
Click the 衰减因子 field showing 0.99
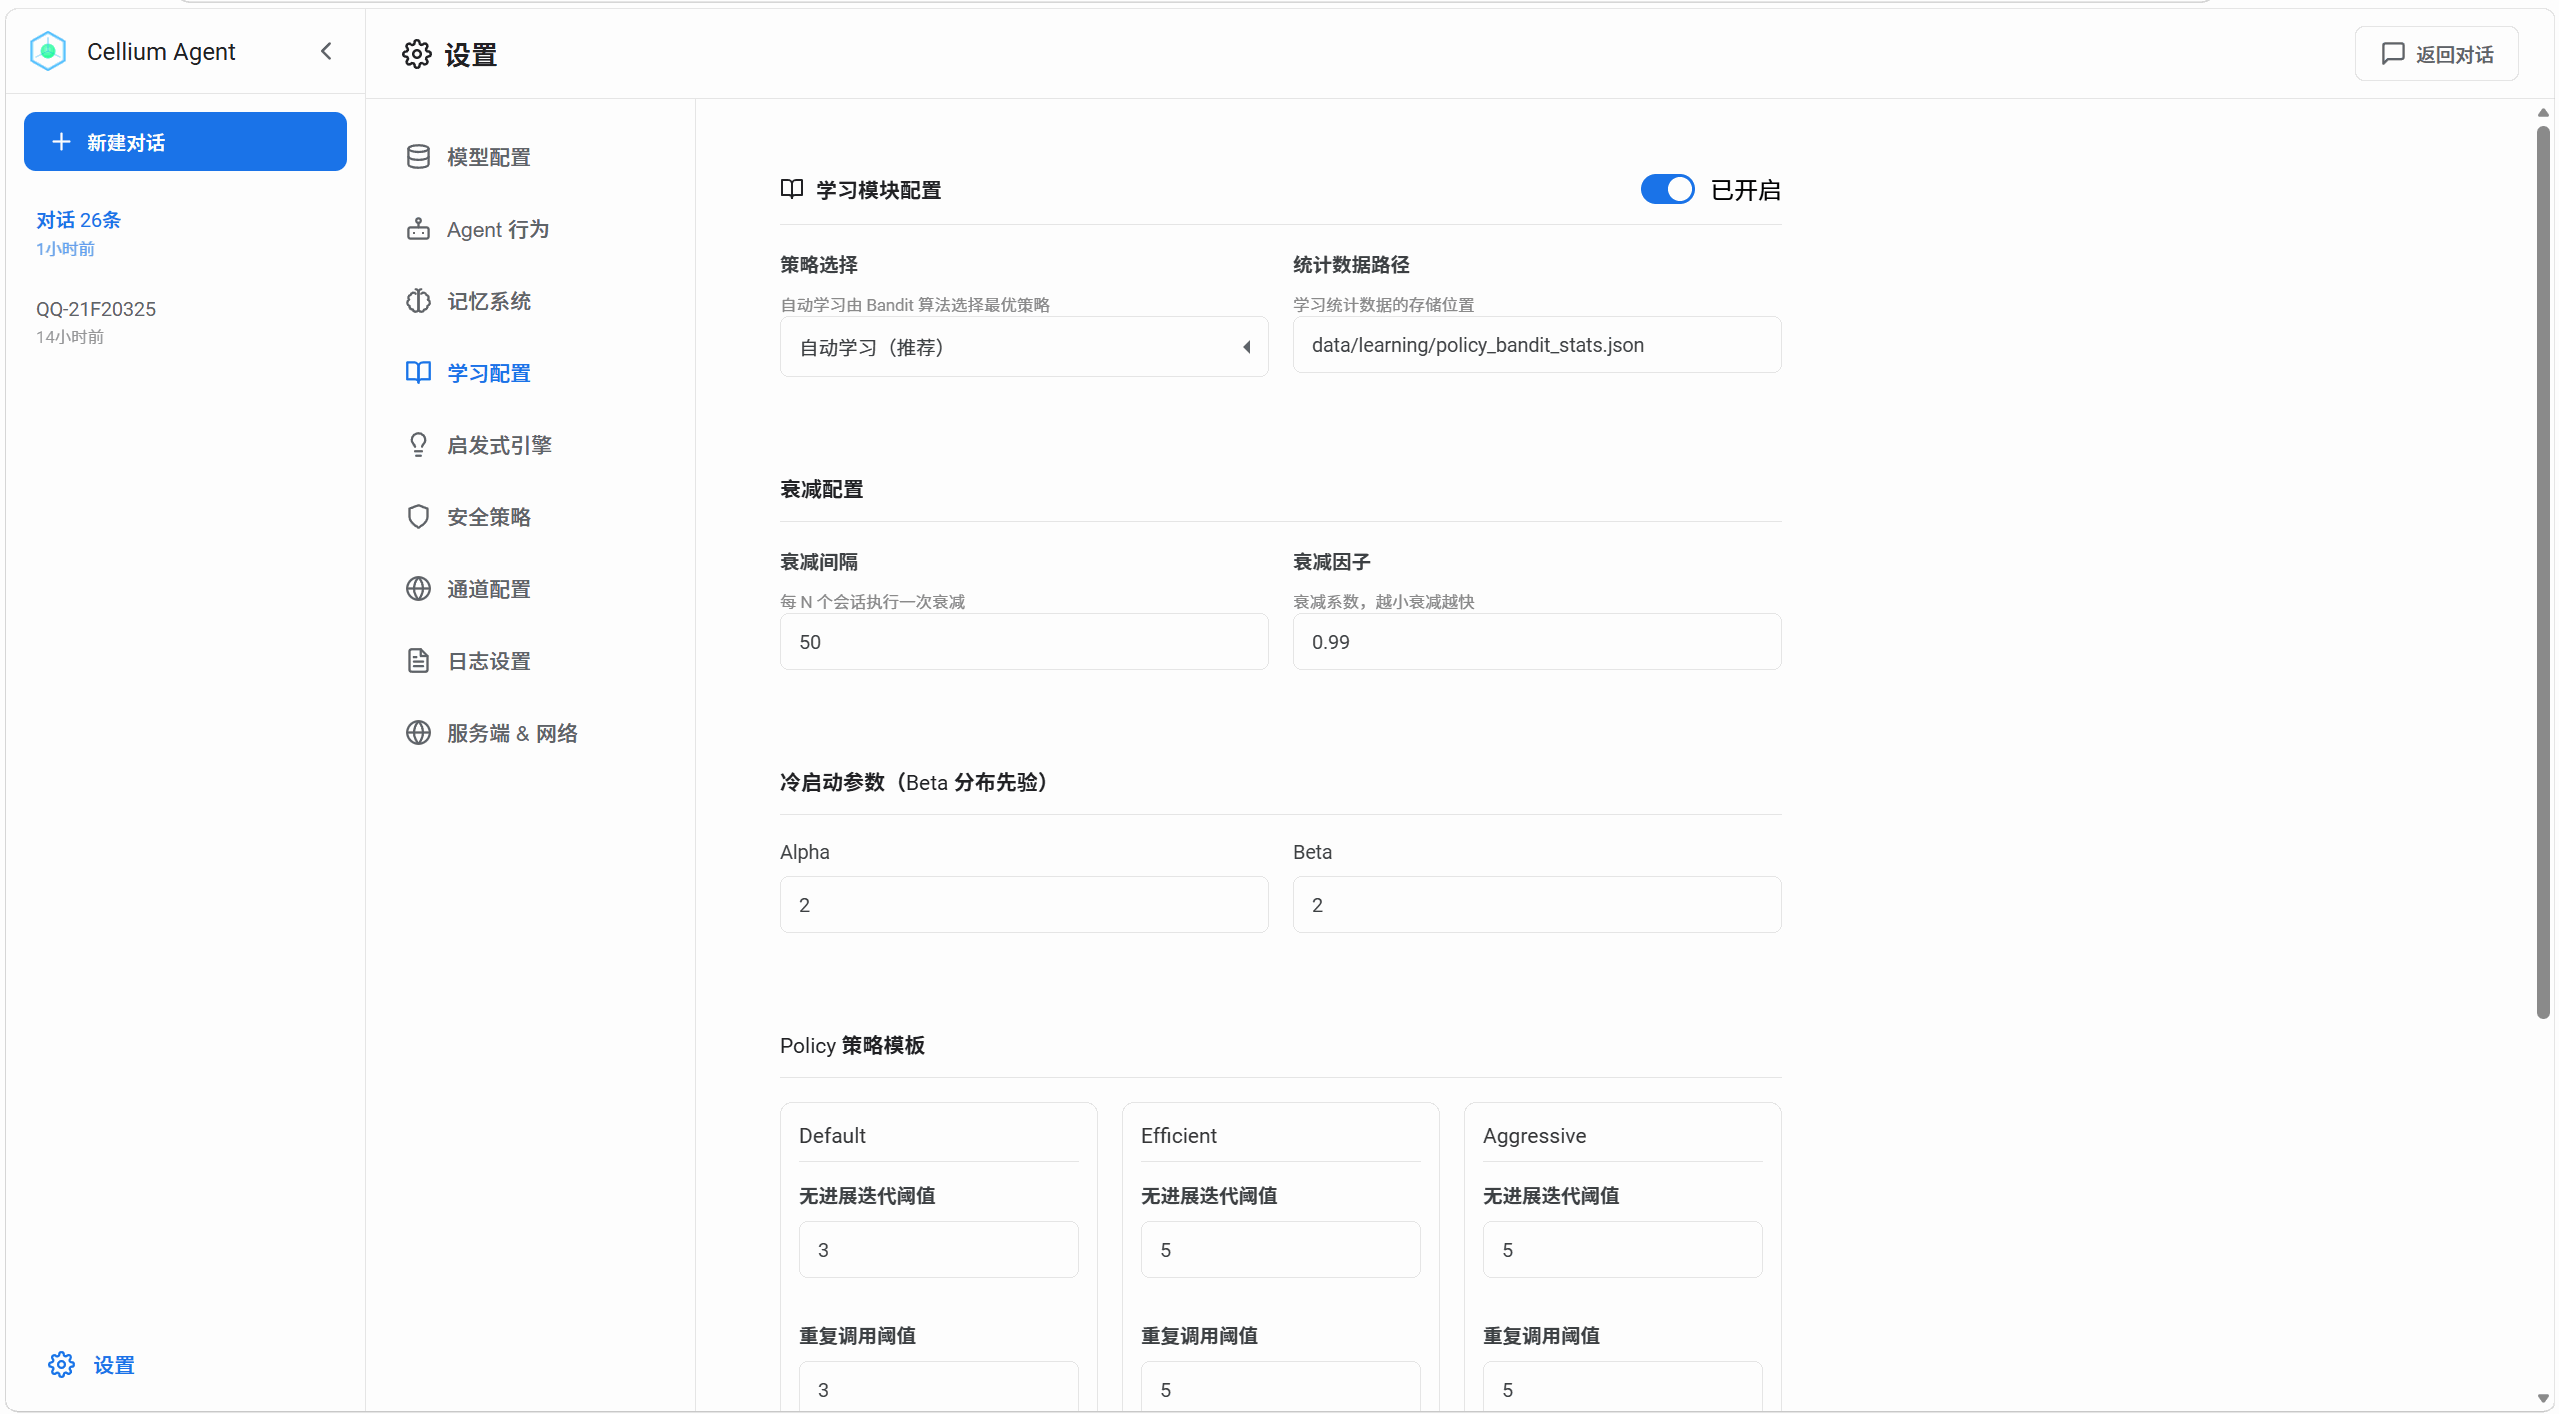pos(1536,642)
